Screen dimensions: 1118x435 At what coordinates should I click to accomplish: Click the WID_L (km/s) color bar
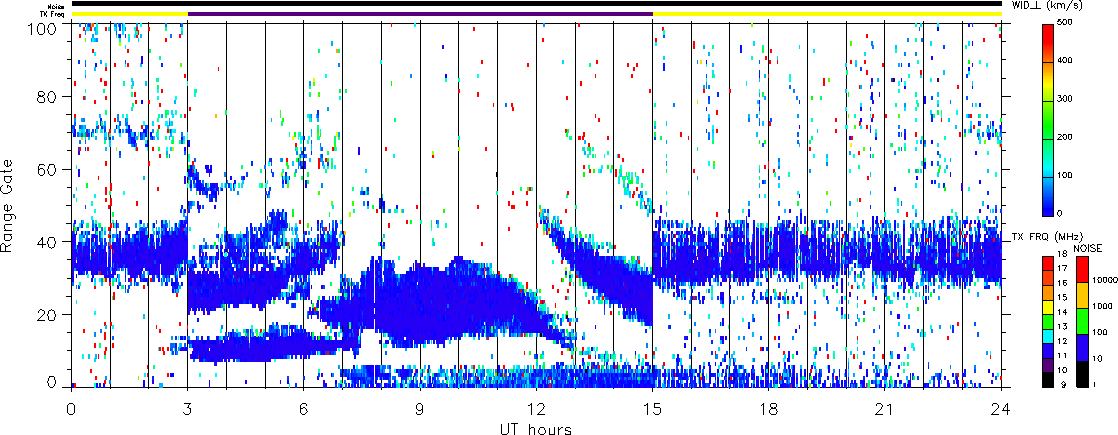coord(1048,118)
